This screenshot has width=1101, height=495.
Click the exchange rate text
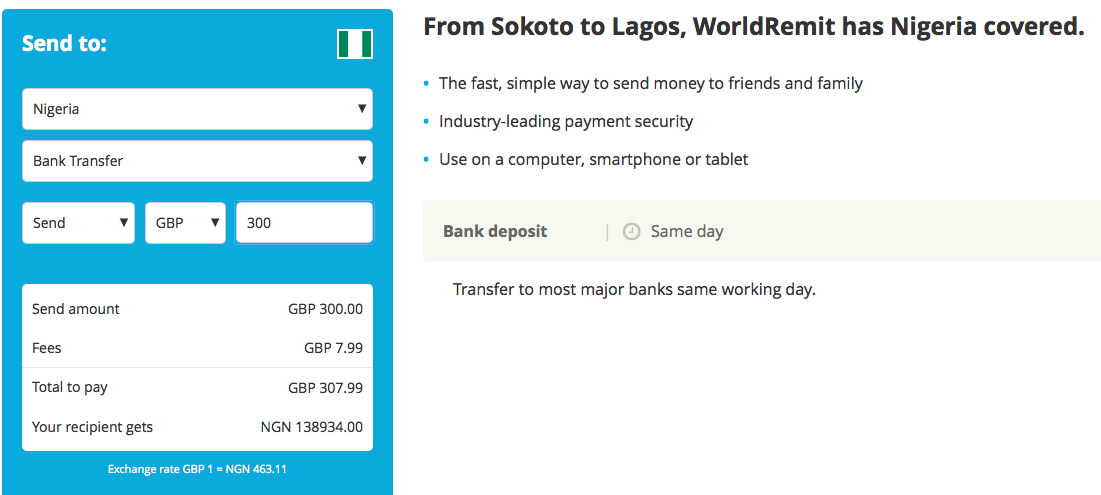[197, 469]
